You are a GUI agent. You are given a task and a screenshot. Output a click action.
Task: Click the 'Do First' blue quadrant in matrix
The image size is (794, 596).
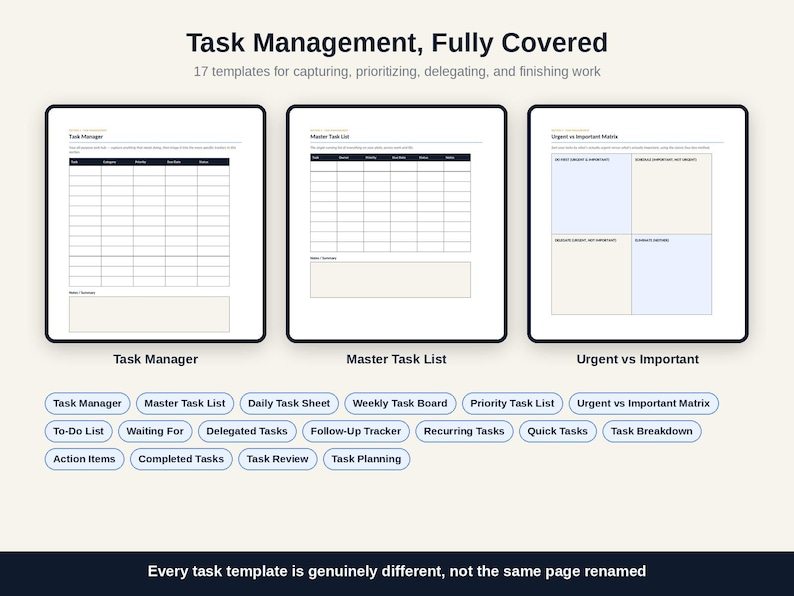click(x=591, y=194)
